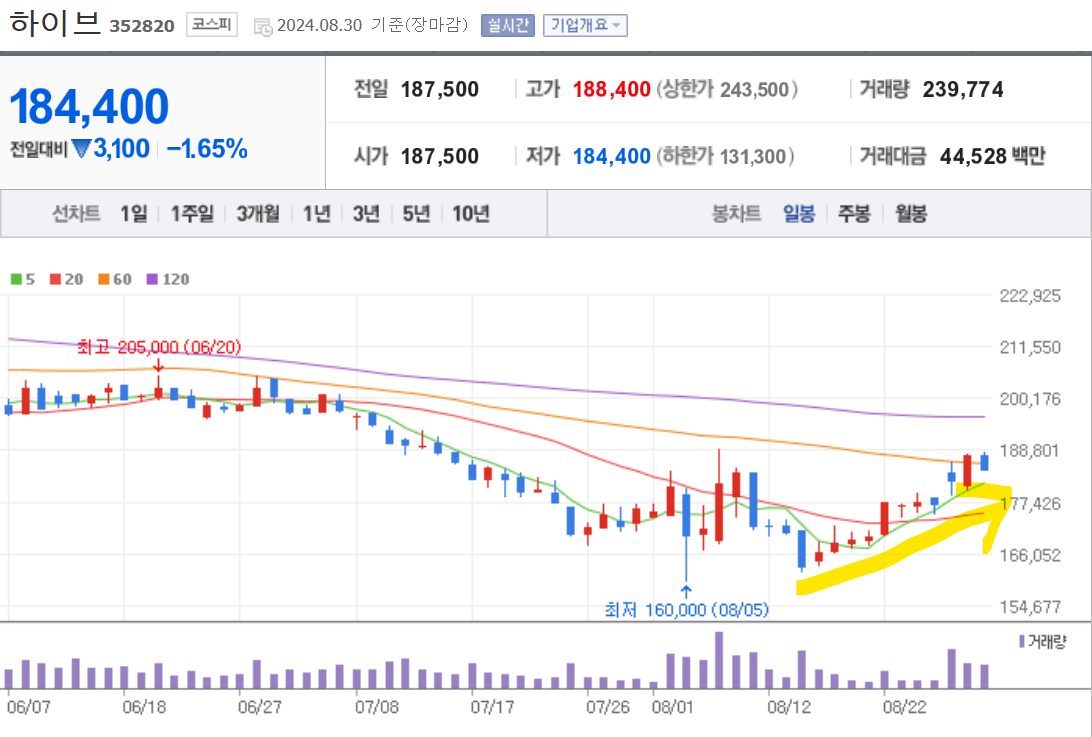Click the 08/22 date axis label
Image resolution: width=1092 pixels, height=737 pixels.
click(x=905, y=708)
